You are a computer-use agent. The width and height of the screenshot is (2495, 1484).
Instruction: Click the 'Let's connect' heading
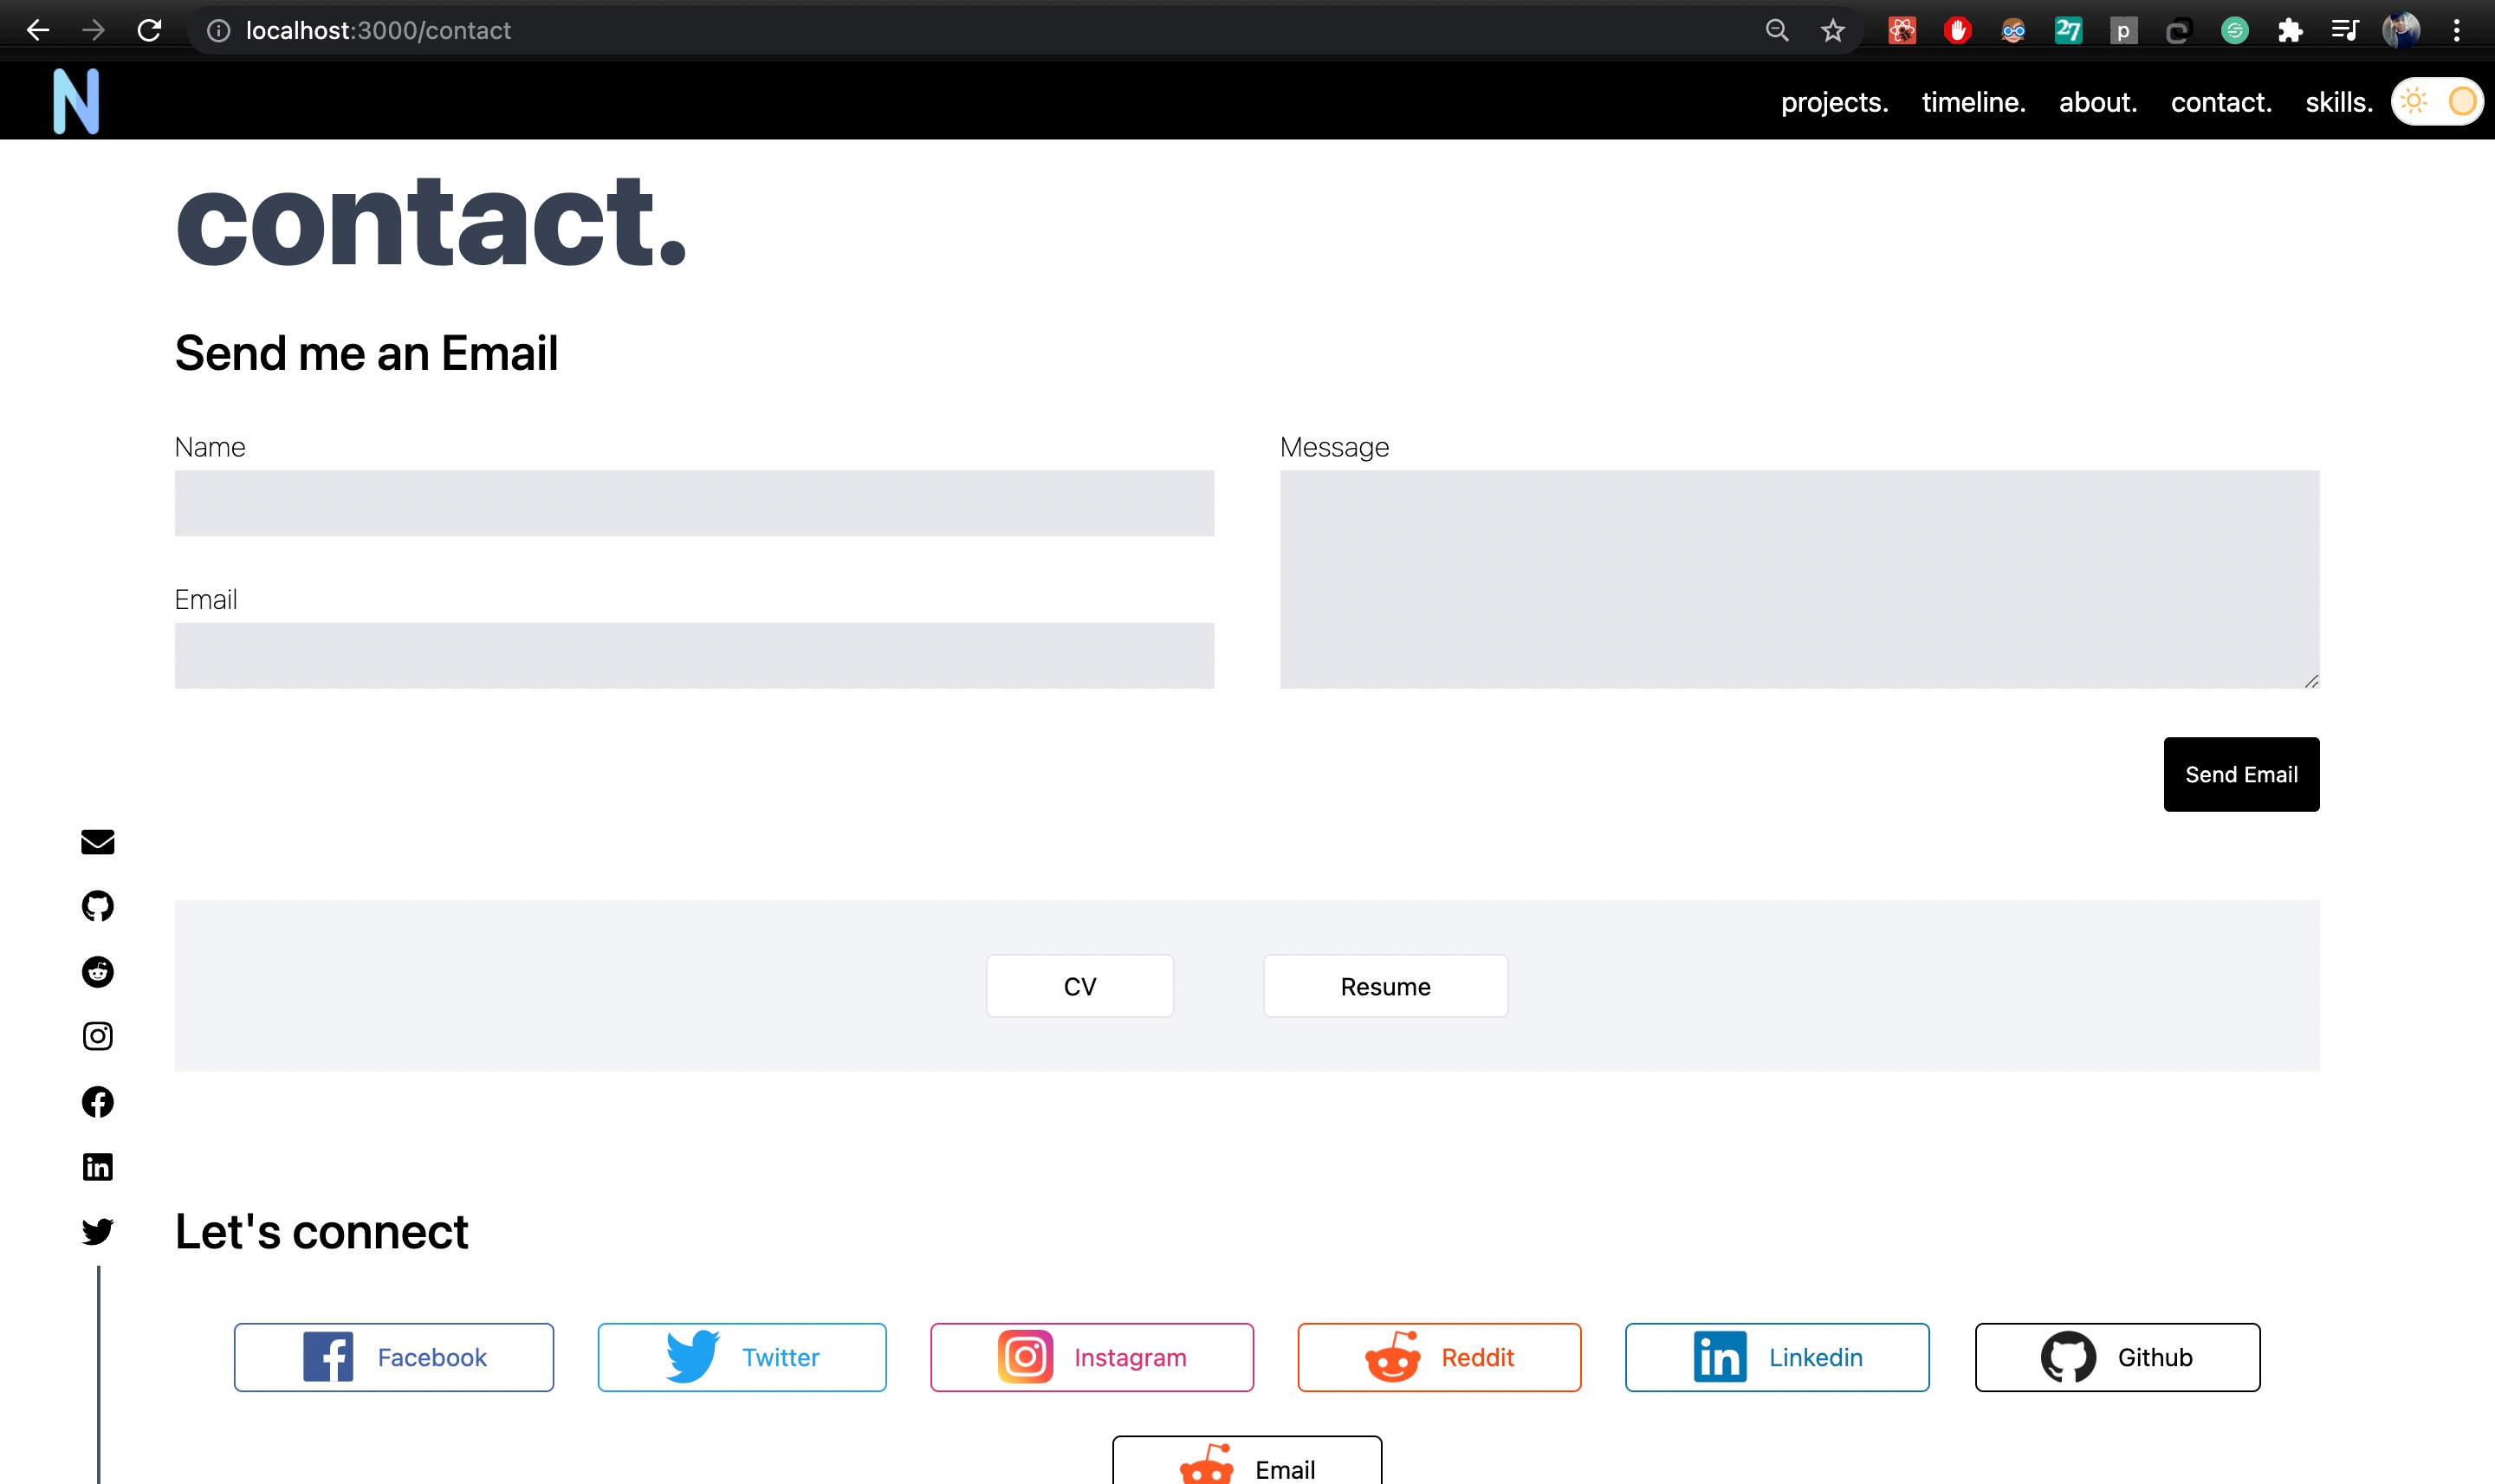321,1231
